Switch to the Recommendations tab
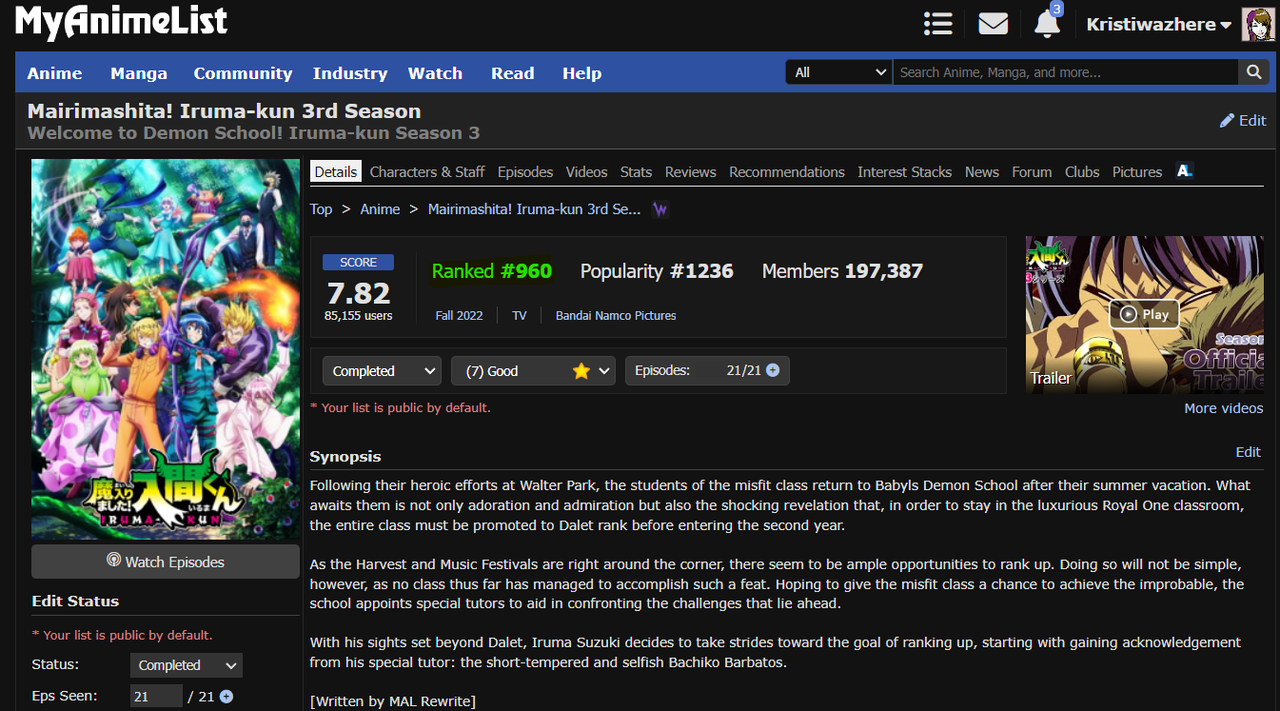This screenshot has width=1280, height=711. pyautogui.click(x=787, y=172)
